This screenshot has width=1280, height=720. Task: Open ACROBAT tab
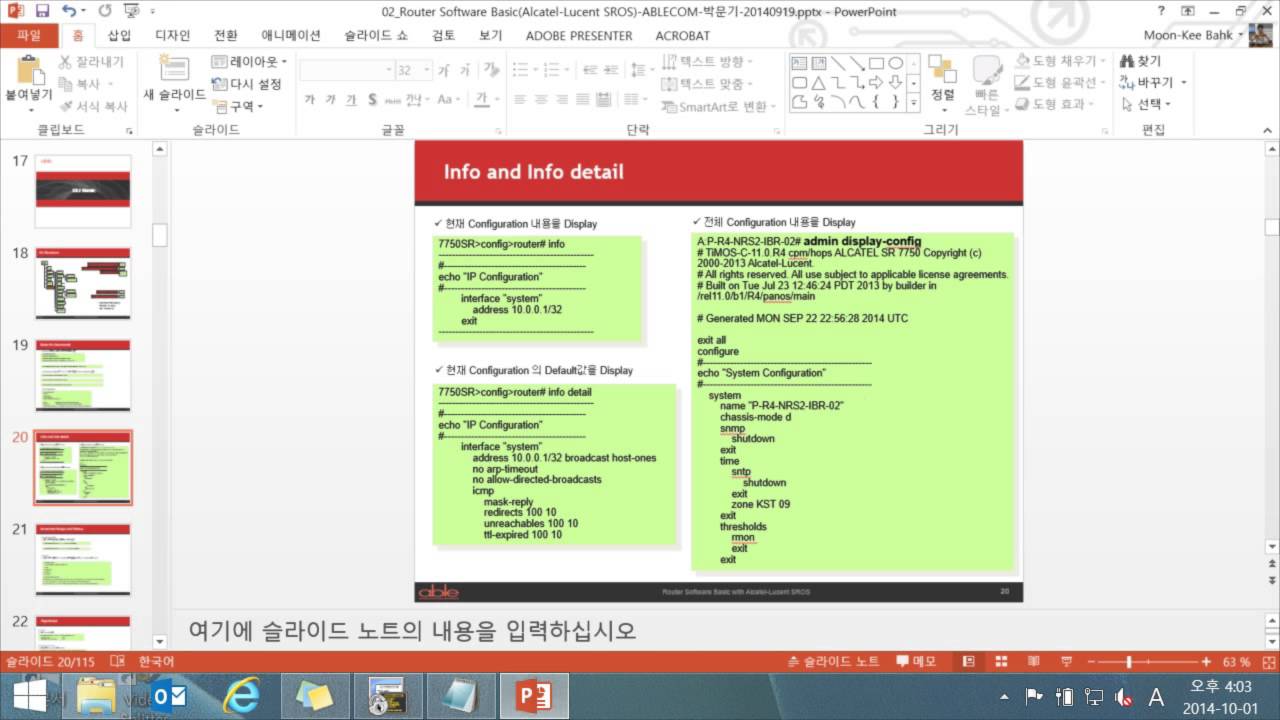click(683, 35)
